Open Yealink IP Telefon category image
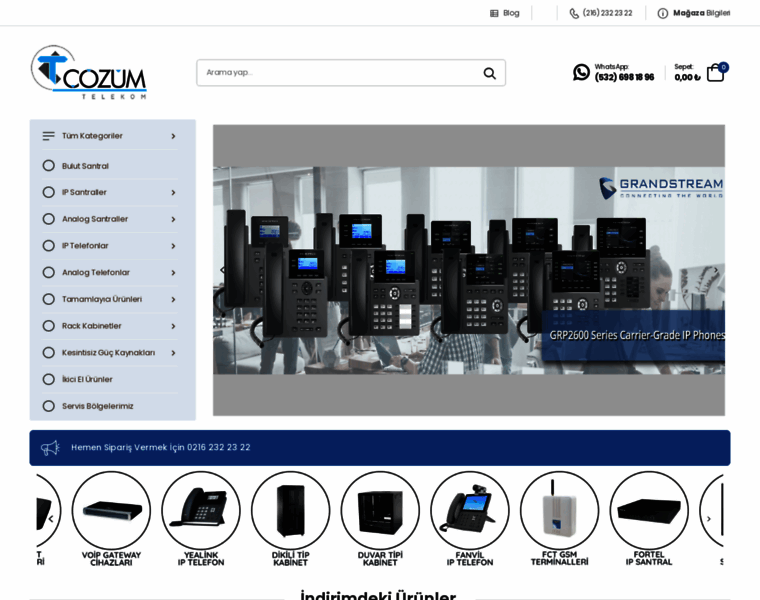 pyautogui.click(x=201, y=510)
